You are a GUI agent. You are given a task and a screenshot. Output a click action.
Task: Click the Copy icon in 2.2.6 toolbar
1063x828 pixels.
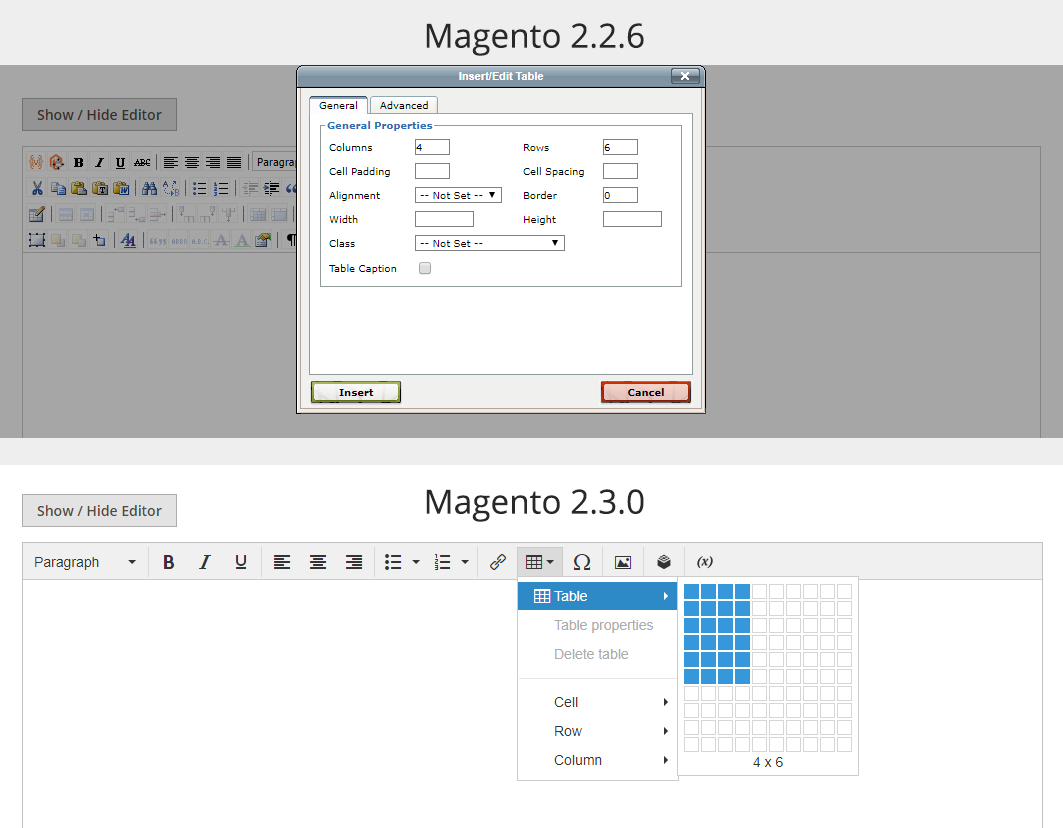tap(58, 188)
